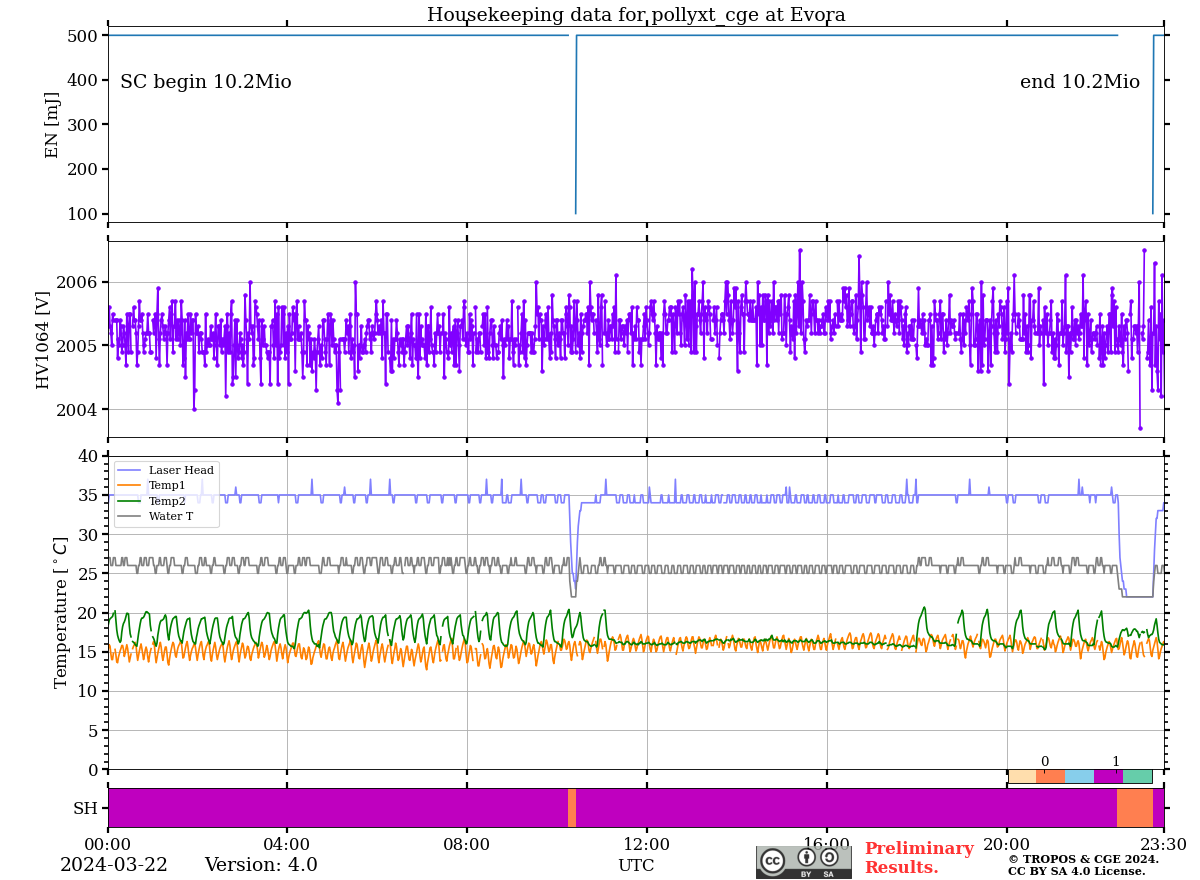Image resolution: width=1200 pixels, height=880 pixels.
Task: Click the light blue colorbar swatch
Action: 1079,776
